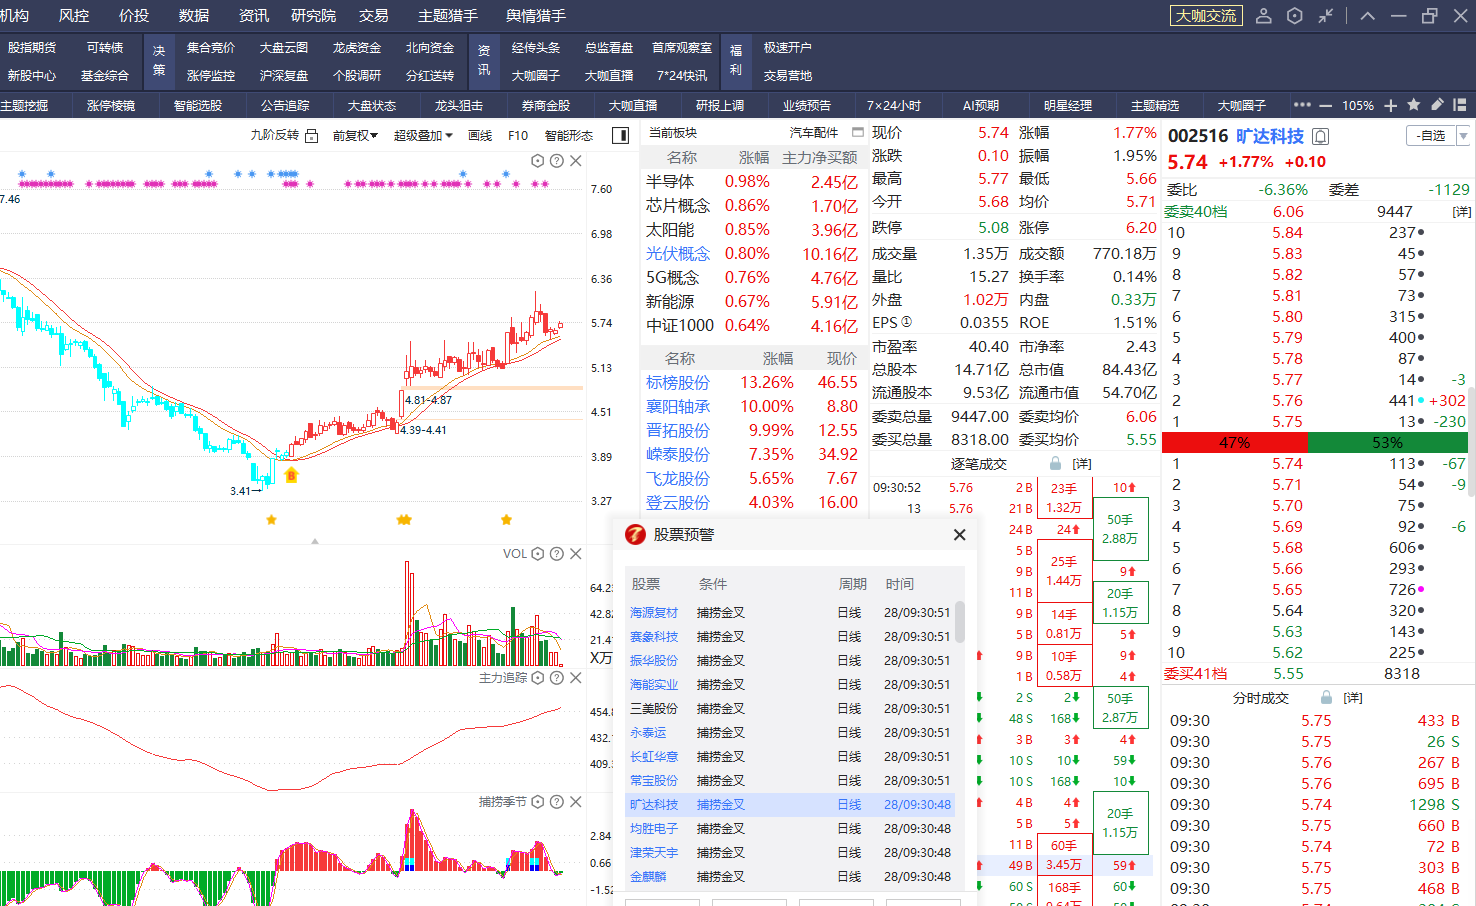The image size is (1476, 906).
Task: Open the 研究院 menu
Action: [x=313, y=16]
